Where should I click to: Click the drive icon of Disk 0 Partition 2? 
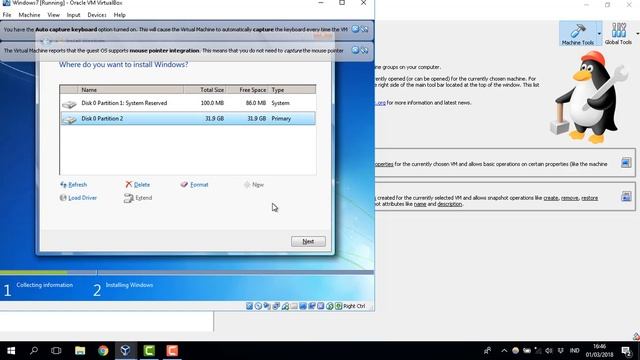point(69,119)
